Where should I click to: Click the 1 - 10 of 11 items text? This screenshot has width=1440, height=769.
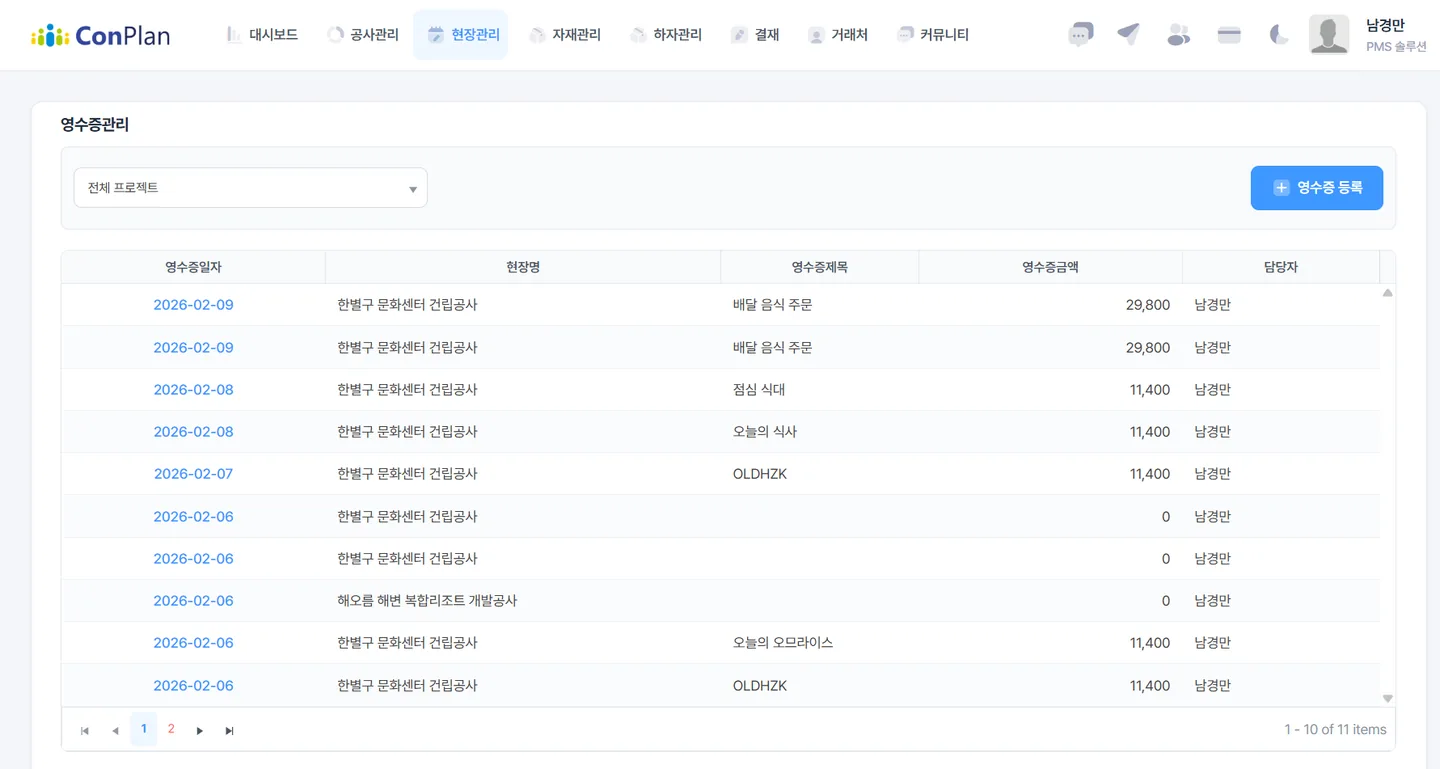(1335, 730)
